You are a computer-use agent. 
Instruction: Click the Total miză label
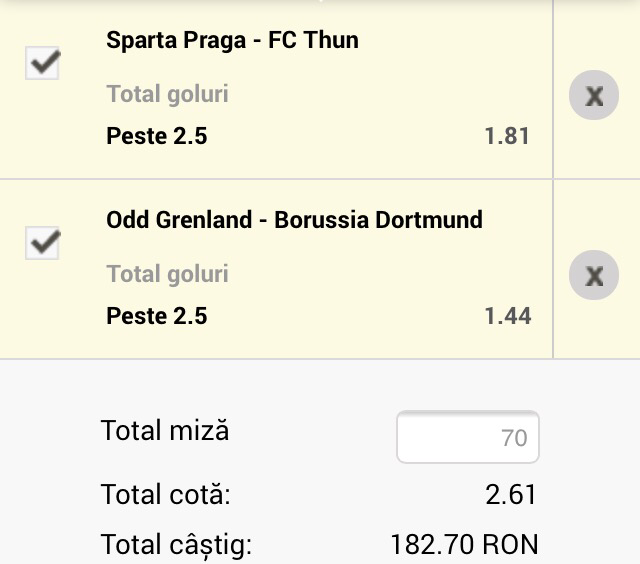pyautogui.click(x=165, y=431)
